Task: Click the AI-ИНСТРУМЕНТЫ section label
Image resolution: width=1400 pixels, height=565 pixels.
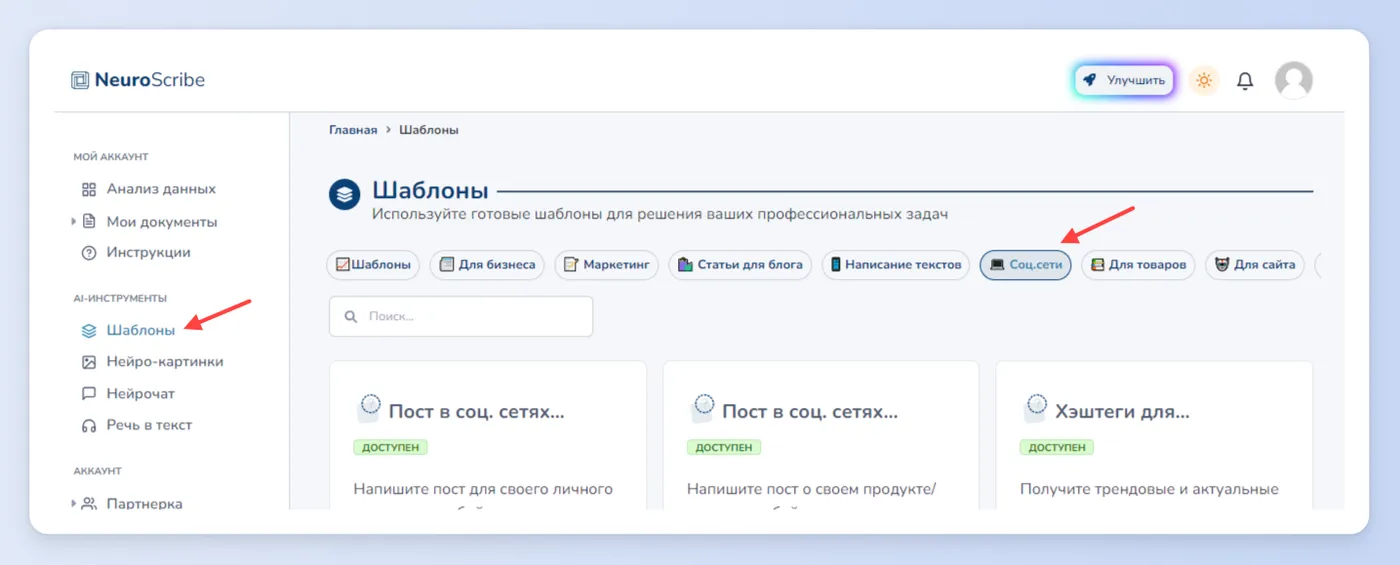Action: click(x=120, y=298)
